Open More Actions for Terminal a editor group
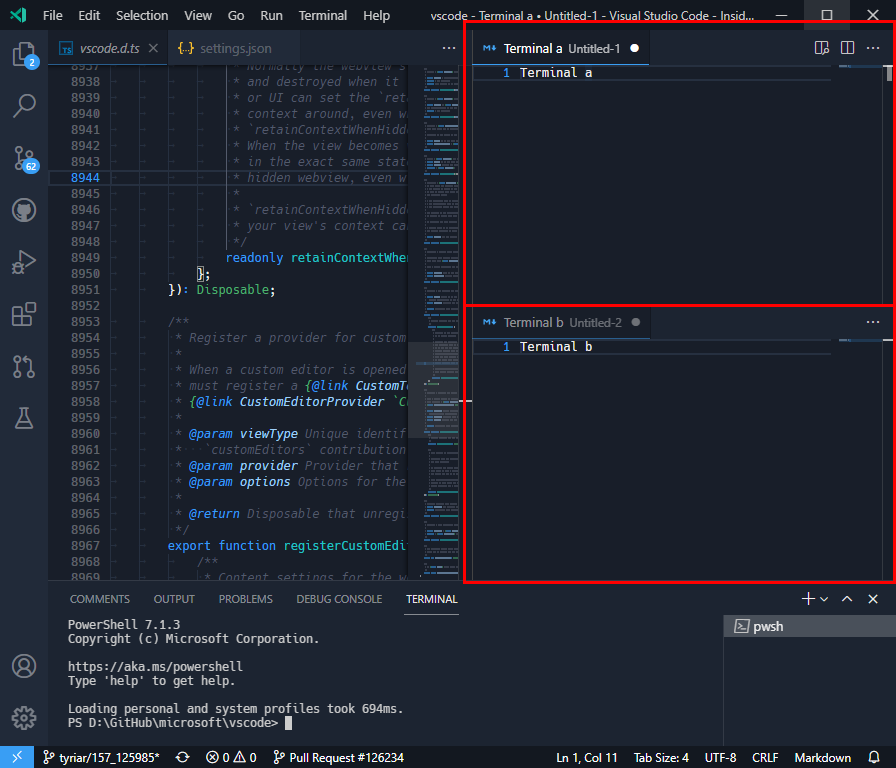Image resolution: width=896 pixels, height=768 pixels. (x=873, y=48)
